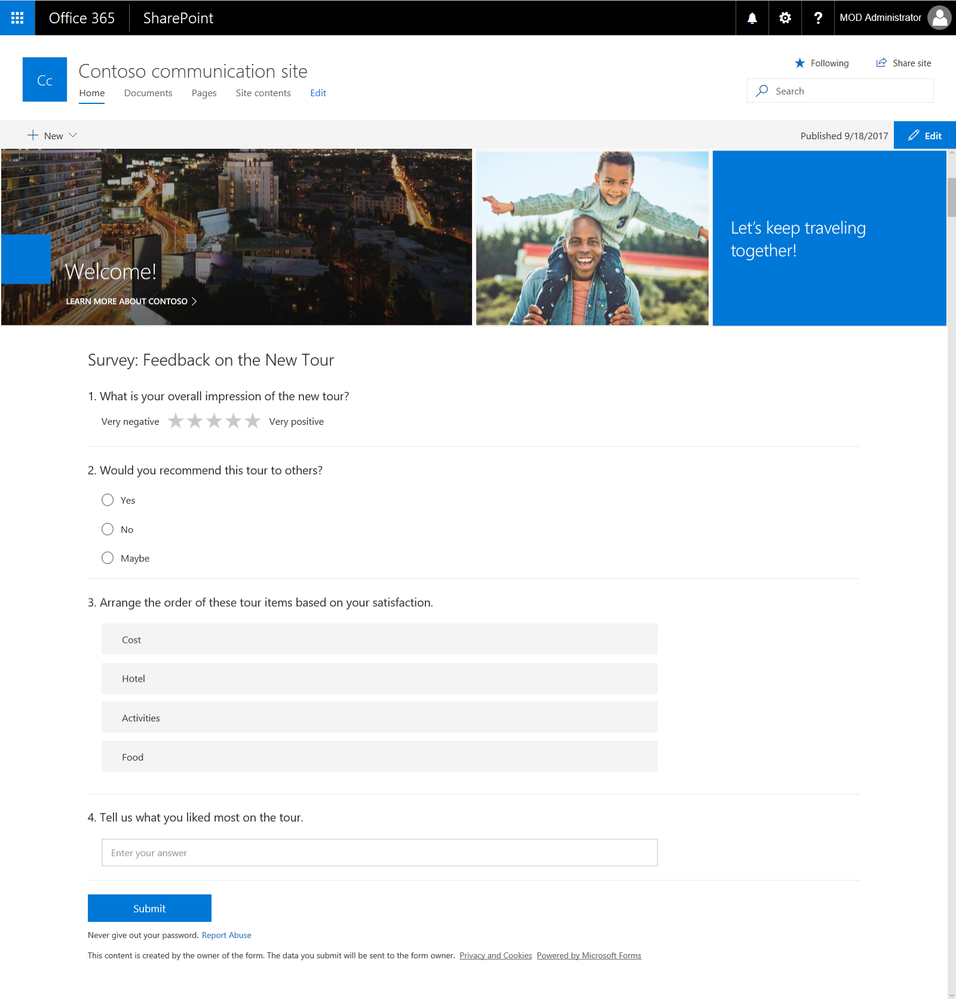Open the Pages navigation tab

click(204, 93)
